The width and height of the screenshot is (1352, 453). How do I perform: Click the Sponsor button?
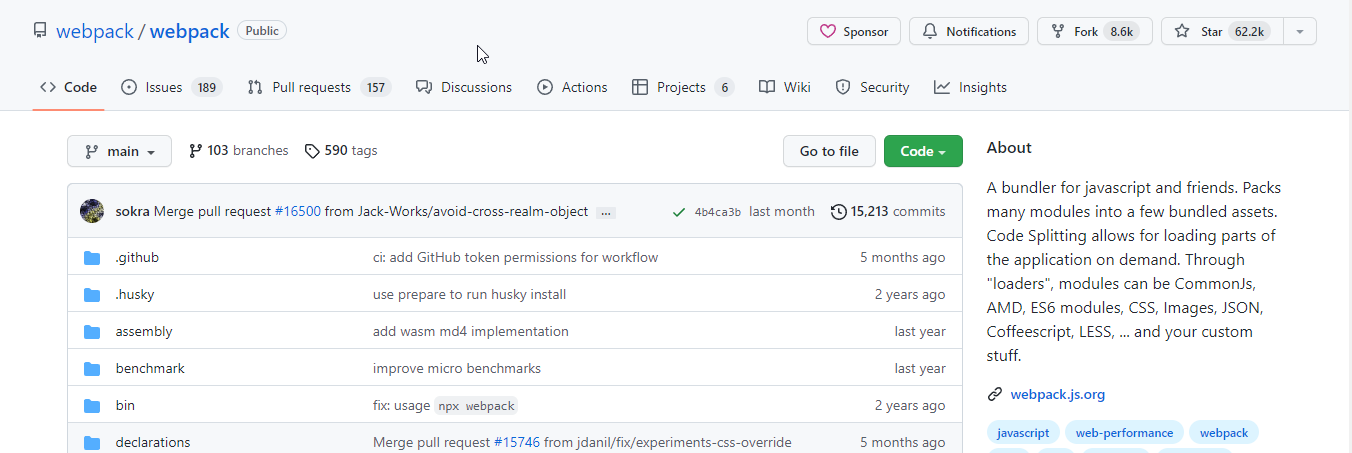pyautogui.click(x=854, y=31)
